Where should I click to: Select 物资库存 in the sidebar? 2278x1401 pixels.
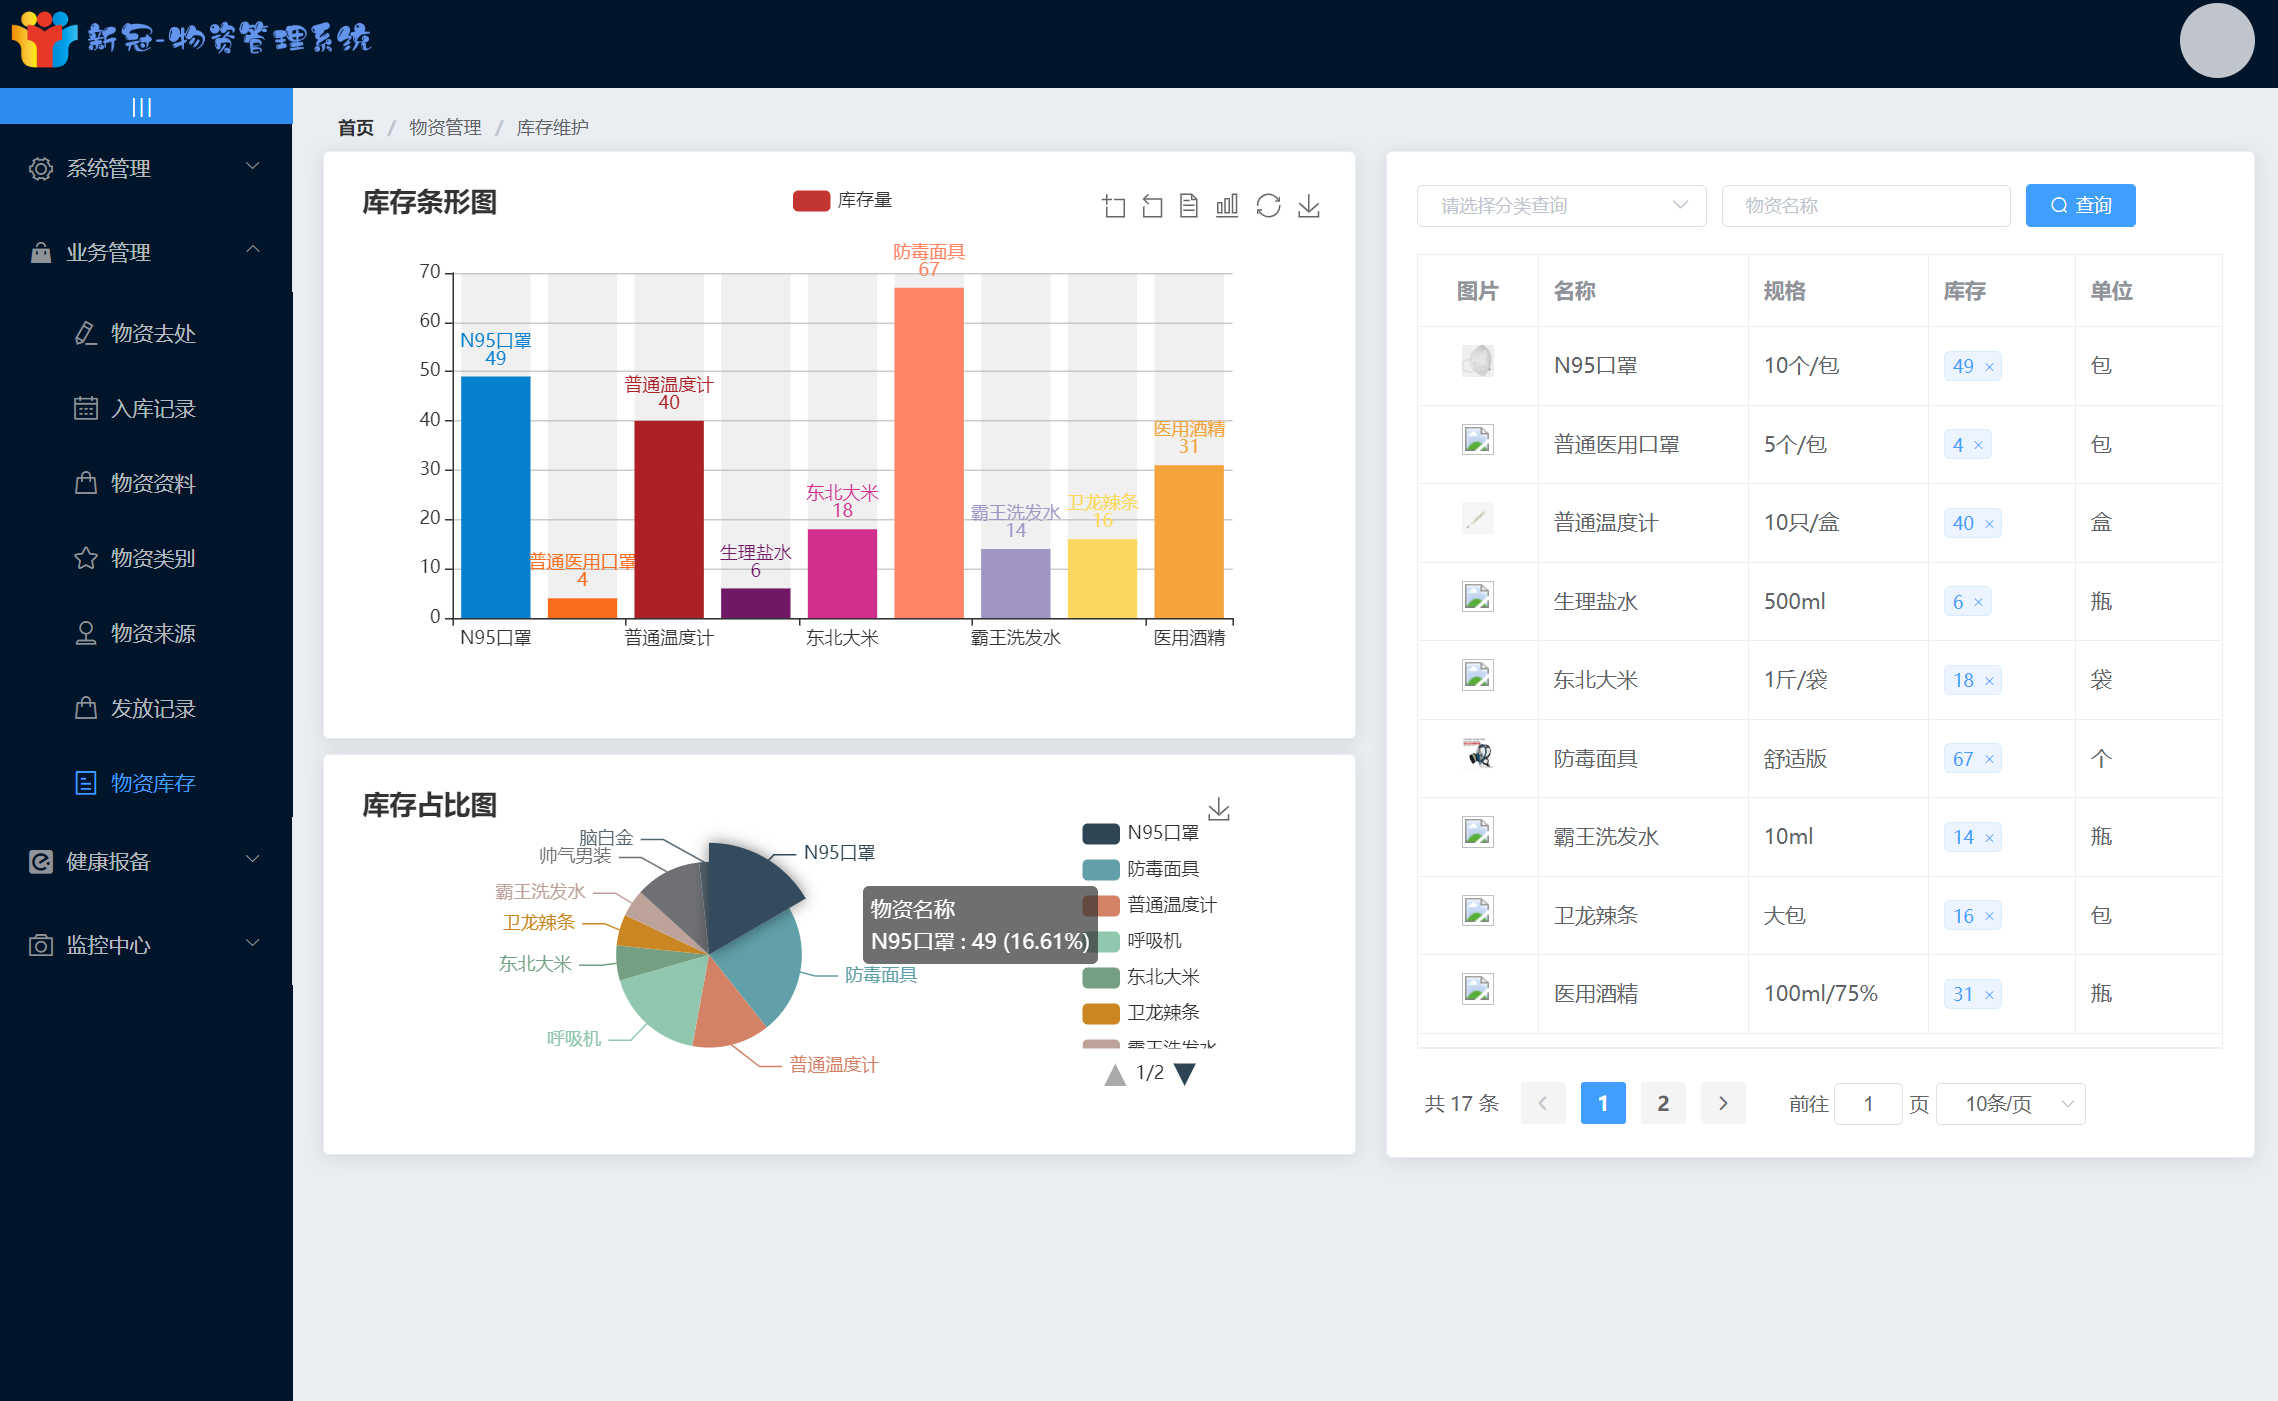[146, 783]
